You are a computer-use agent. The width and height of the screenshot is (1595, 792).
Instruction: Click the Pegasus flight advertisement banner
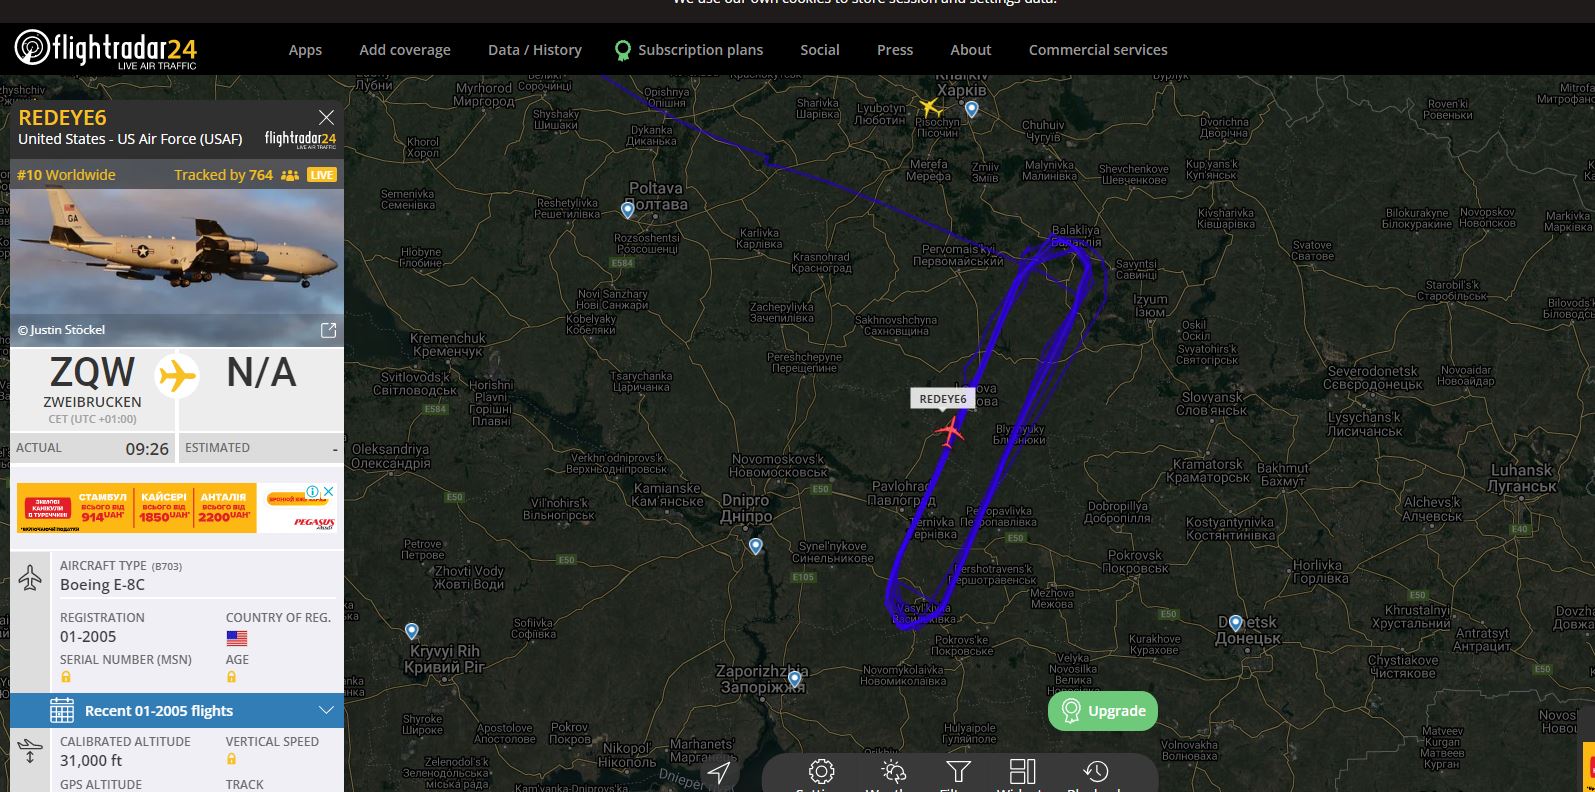tap(176, 508)
